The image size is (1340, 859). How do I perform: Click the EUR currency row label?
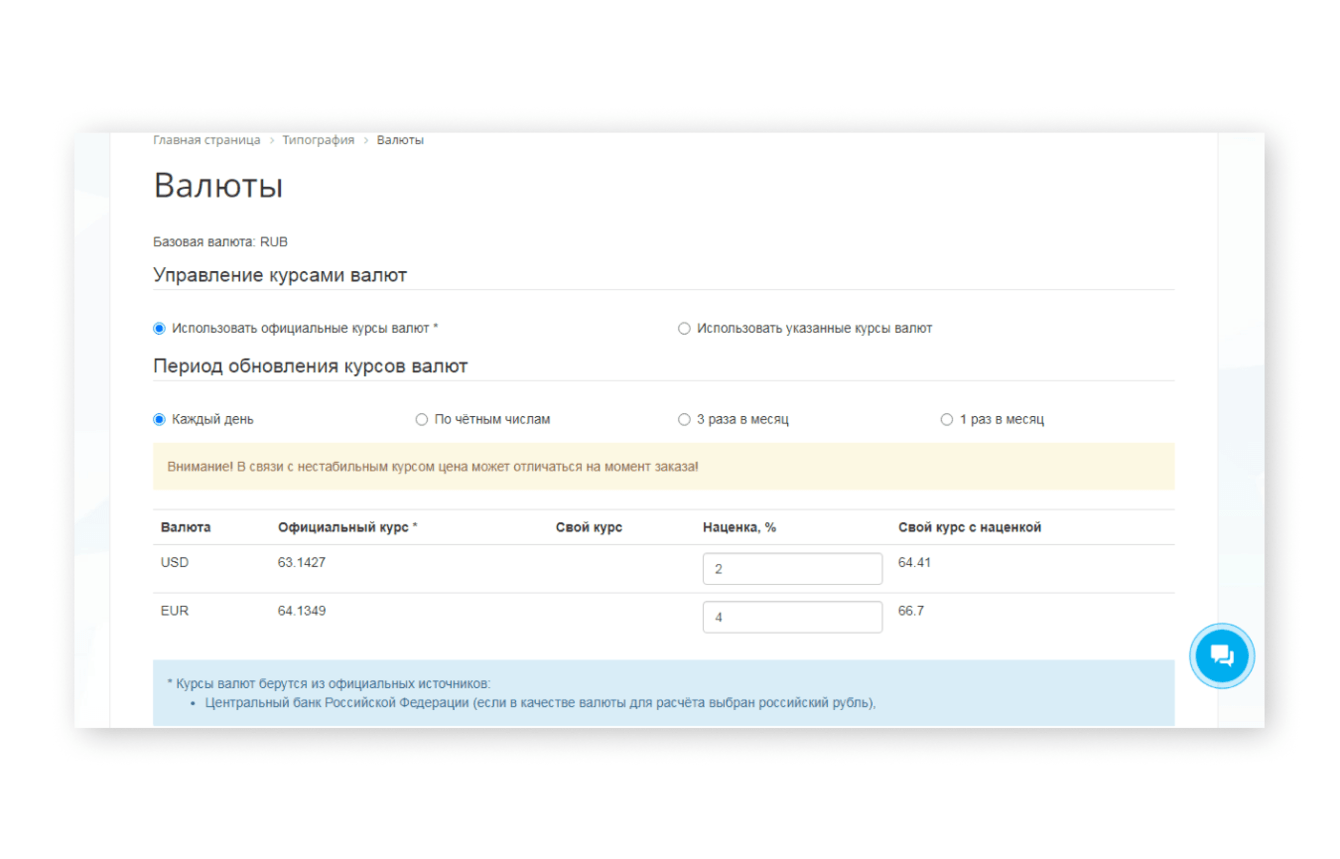[x=175, y=611]
